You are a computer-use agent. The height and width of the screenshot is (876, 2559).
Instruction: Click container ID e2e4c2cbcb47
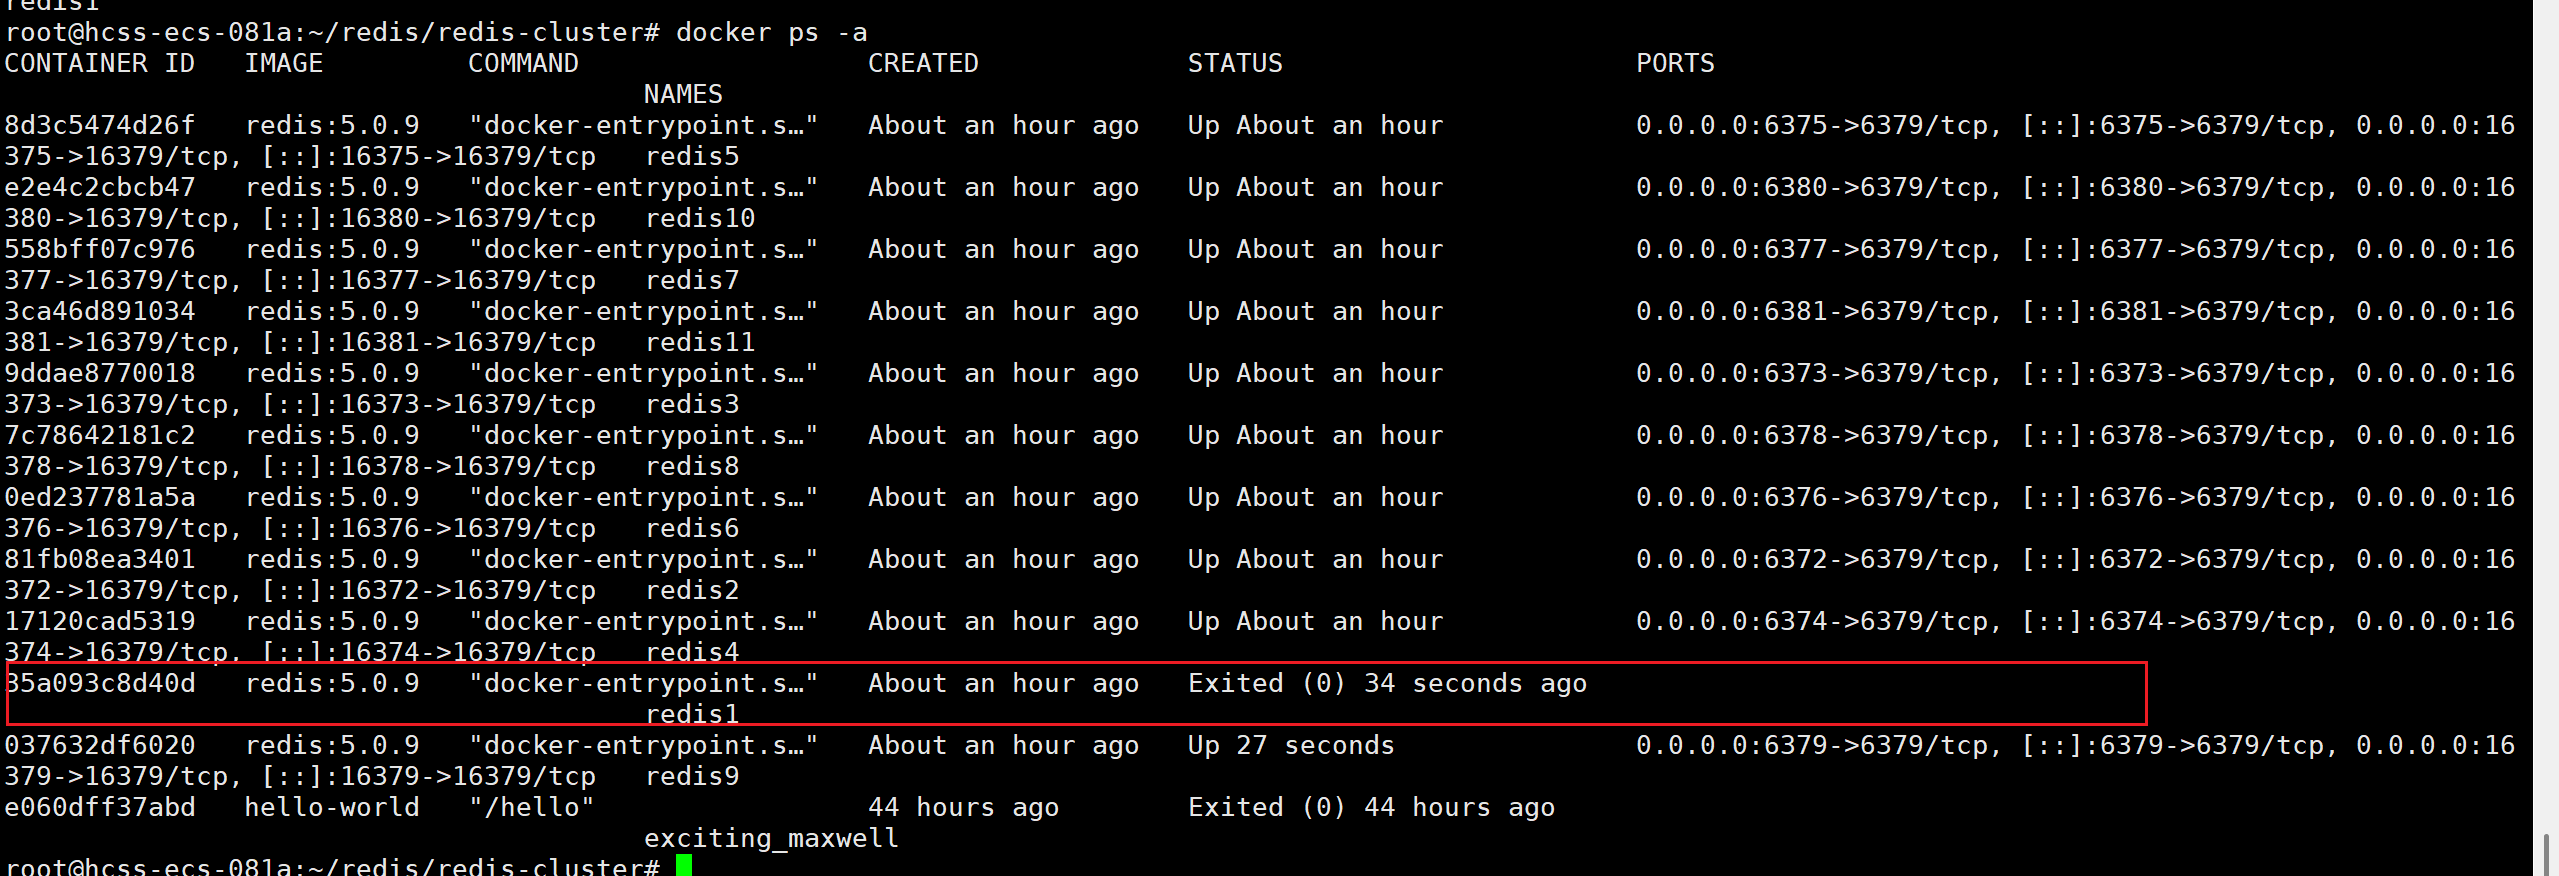pos(100,188)
